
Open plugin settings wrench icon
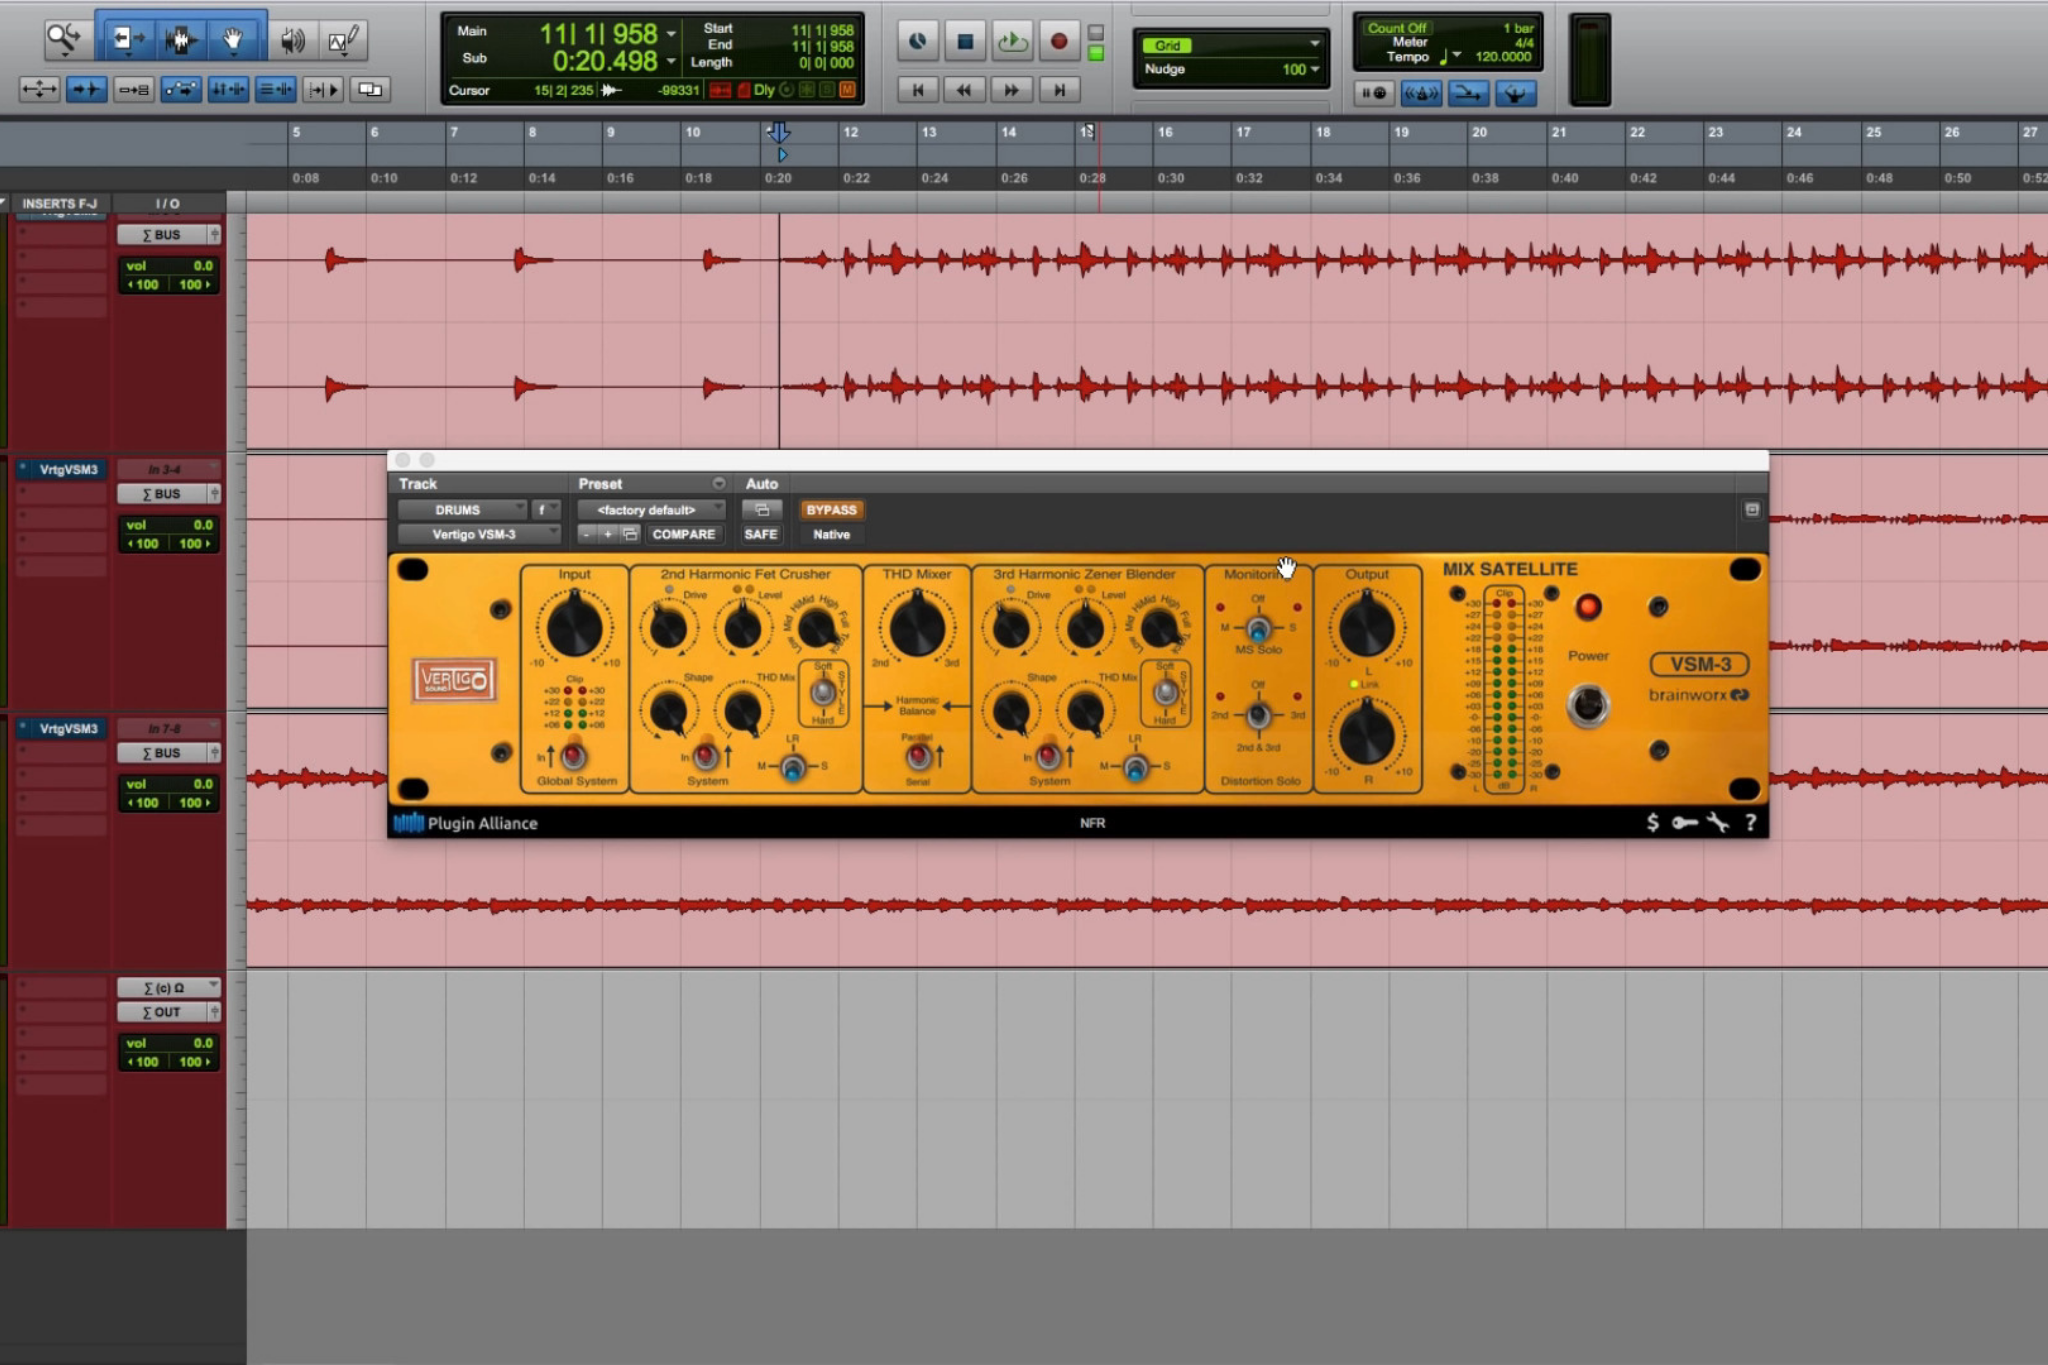coord(1718,822)
